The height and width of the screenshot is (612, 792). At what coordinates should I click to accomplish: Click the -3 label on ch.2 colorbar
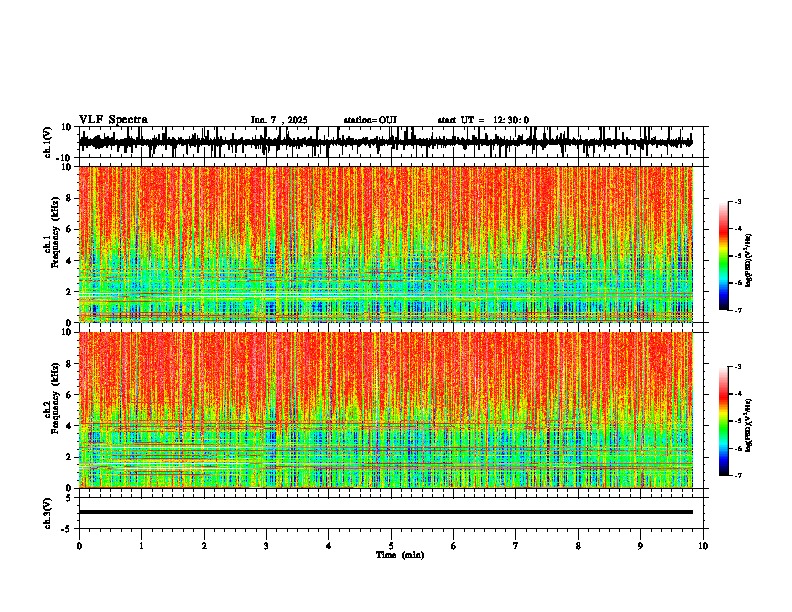(737, 367)
